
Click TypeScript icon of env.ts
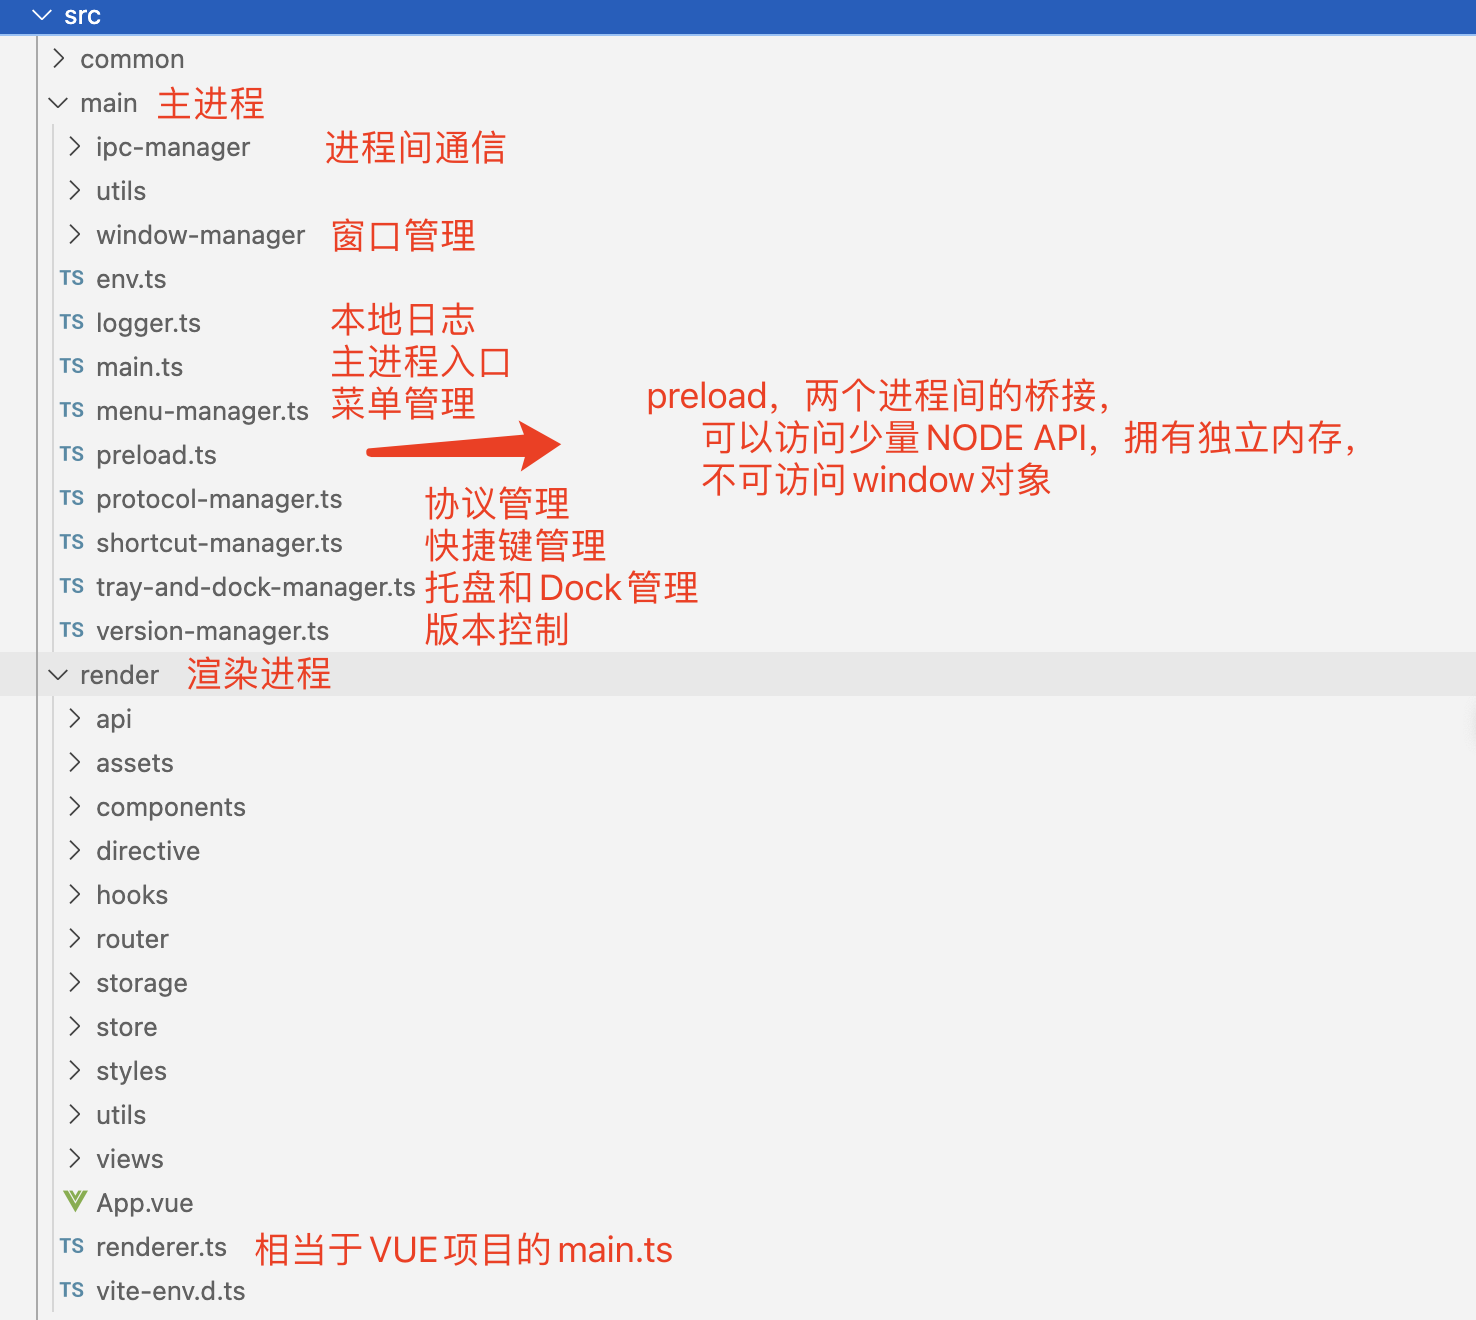pyautogui.click(x=72, y=278)
